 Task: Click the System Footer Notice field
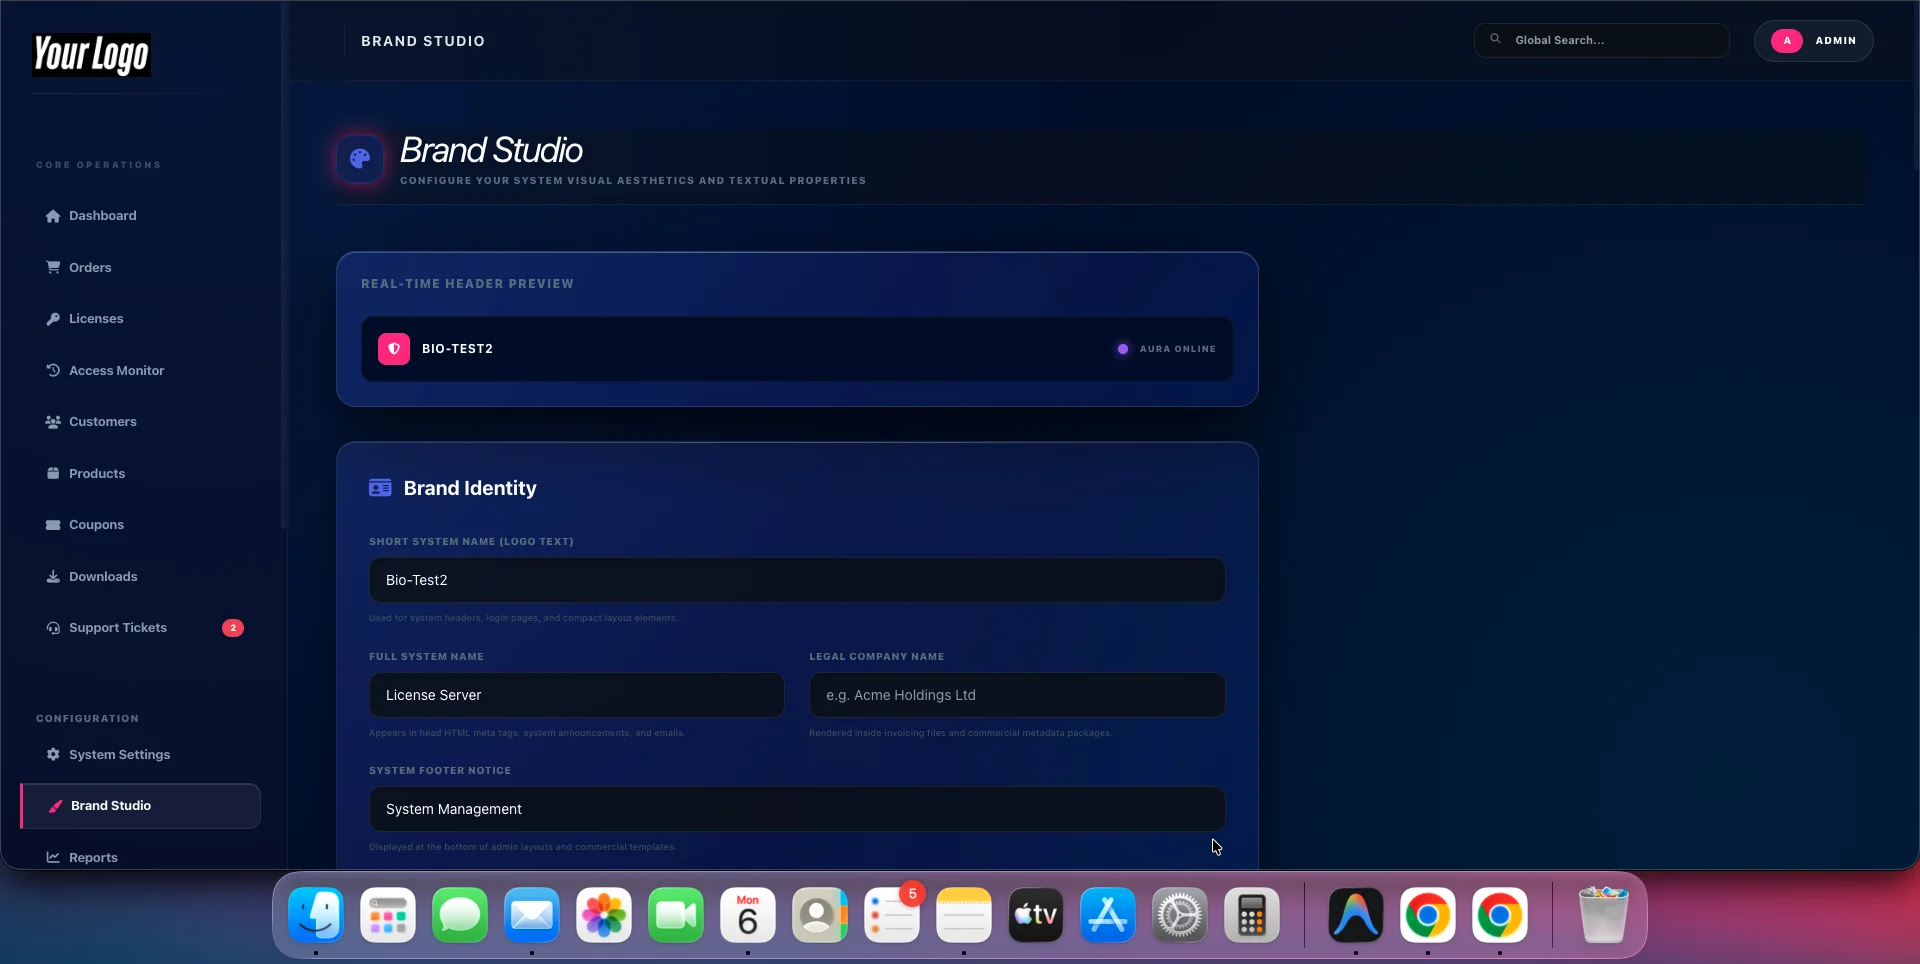[x=797, y=809]
